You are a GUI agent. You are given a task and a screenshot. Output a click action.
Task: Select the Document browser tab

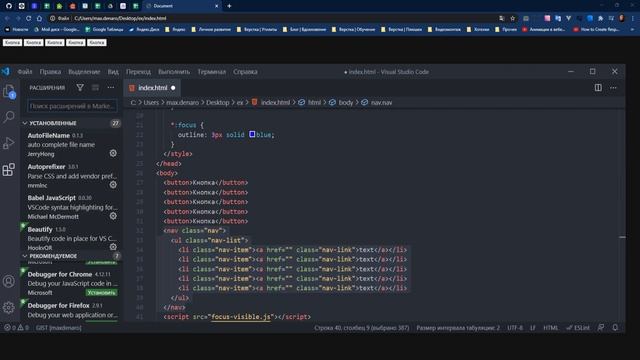point(182,6)
